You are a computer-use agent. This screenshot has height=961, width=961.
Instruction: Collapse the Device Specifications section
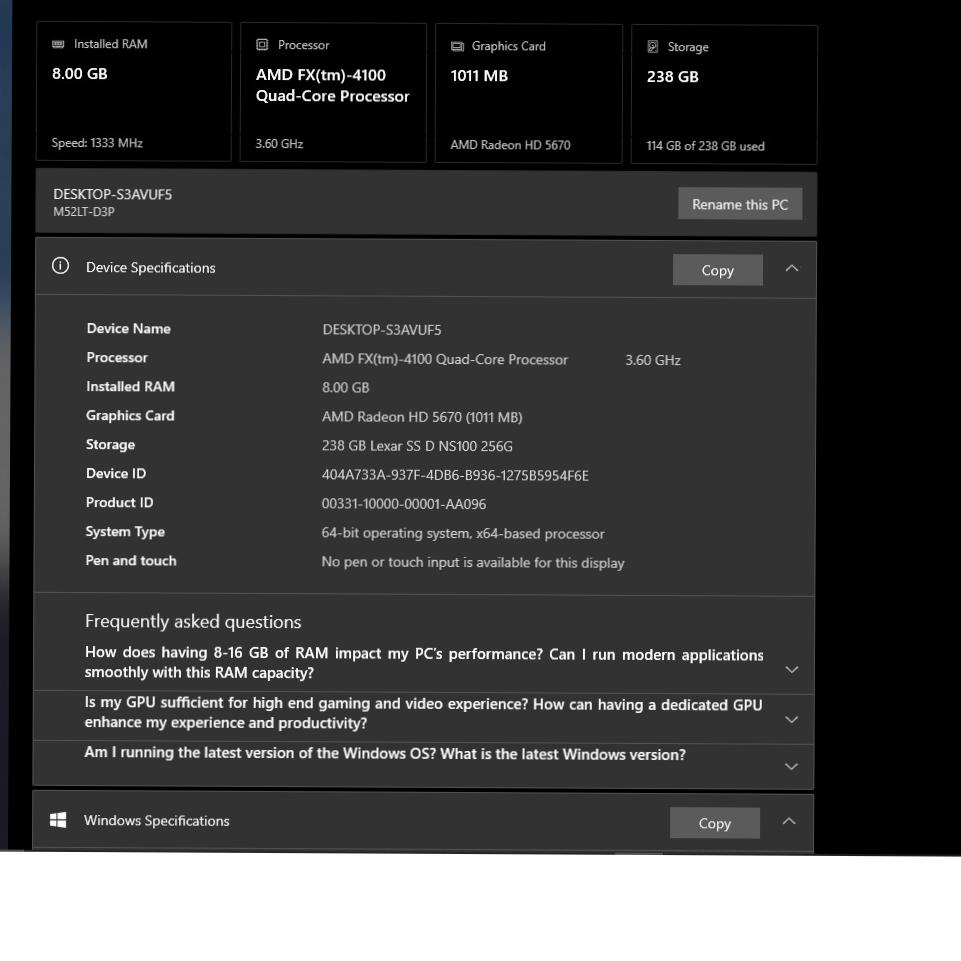[791, 268]
